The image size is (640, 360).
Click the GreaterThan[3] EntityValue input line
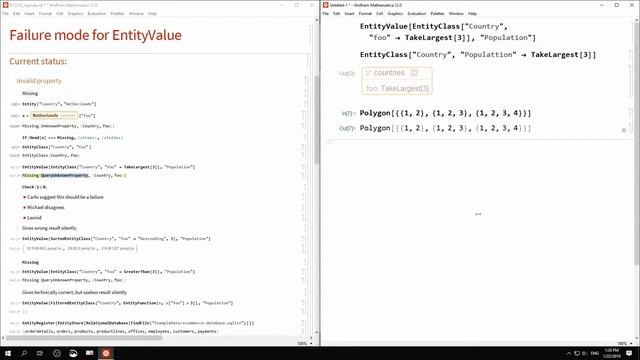109,271
